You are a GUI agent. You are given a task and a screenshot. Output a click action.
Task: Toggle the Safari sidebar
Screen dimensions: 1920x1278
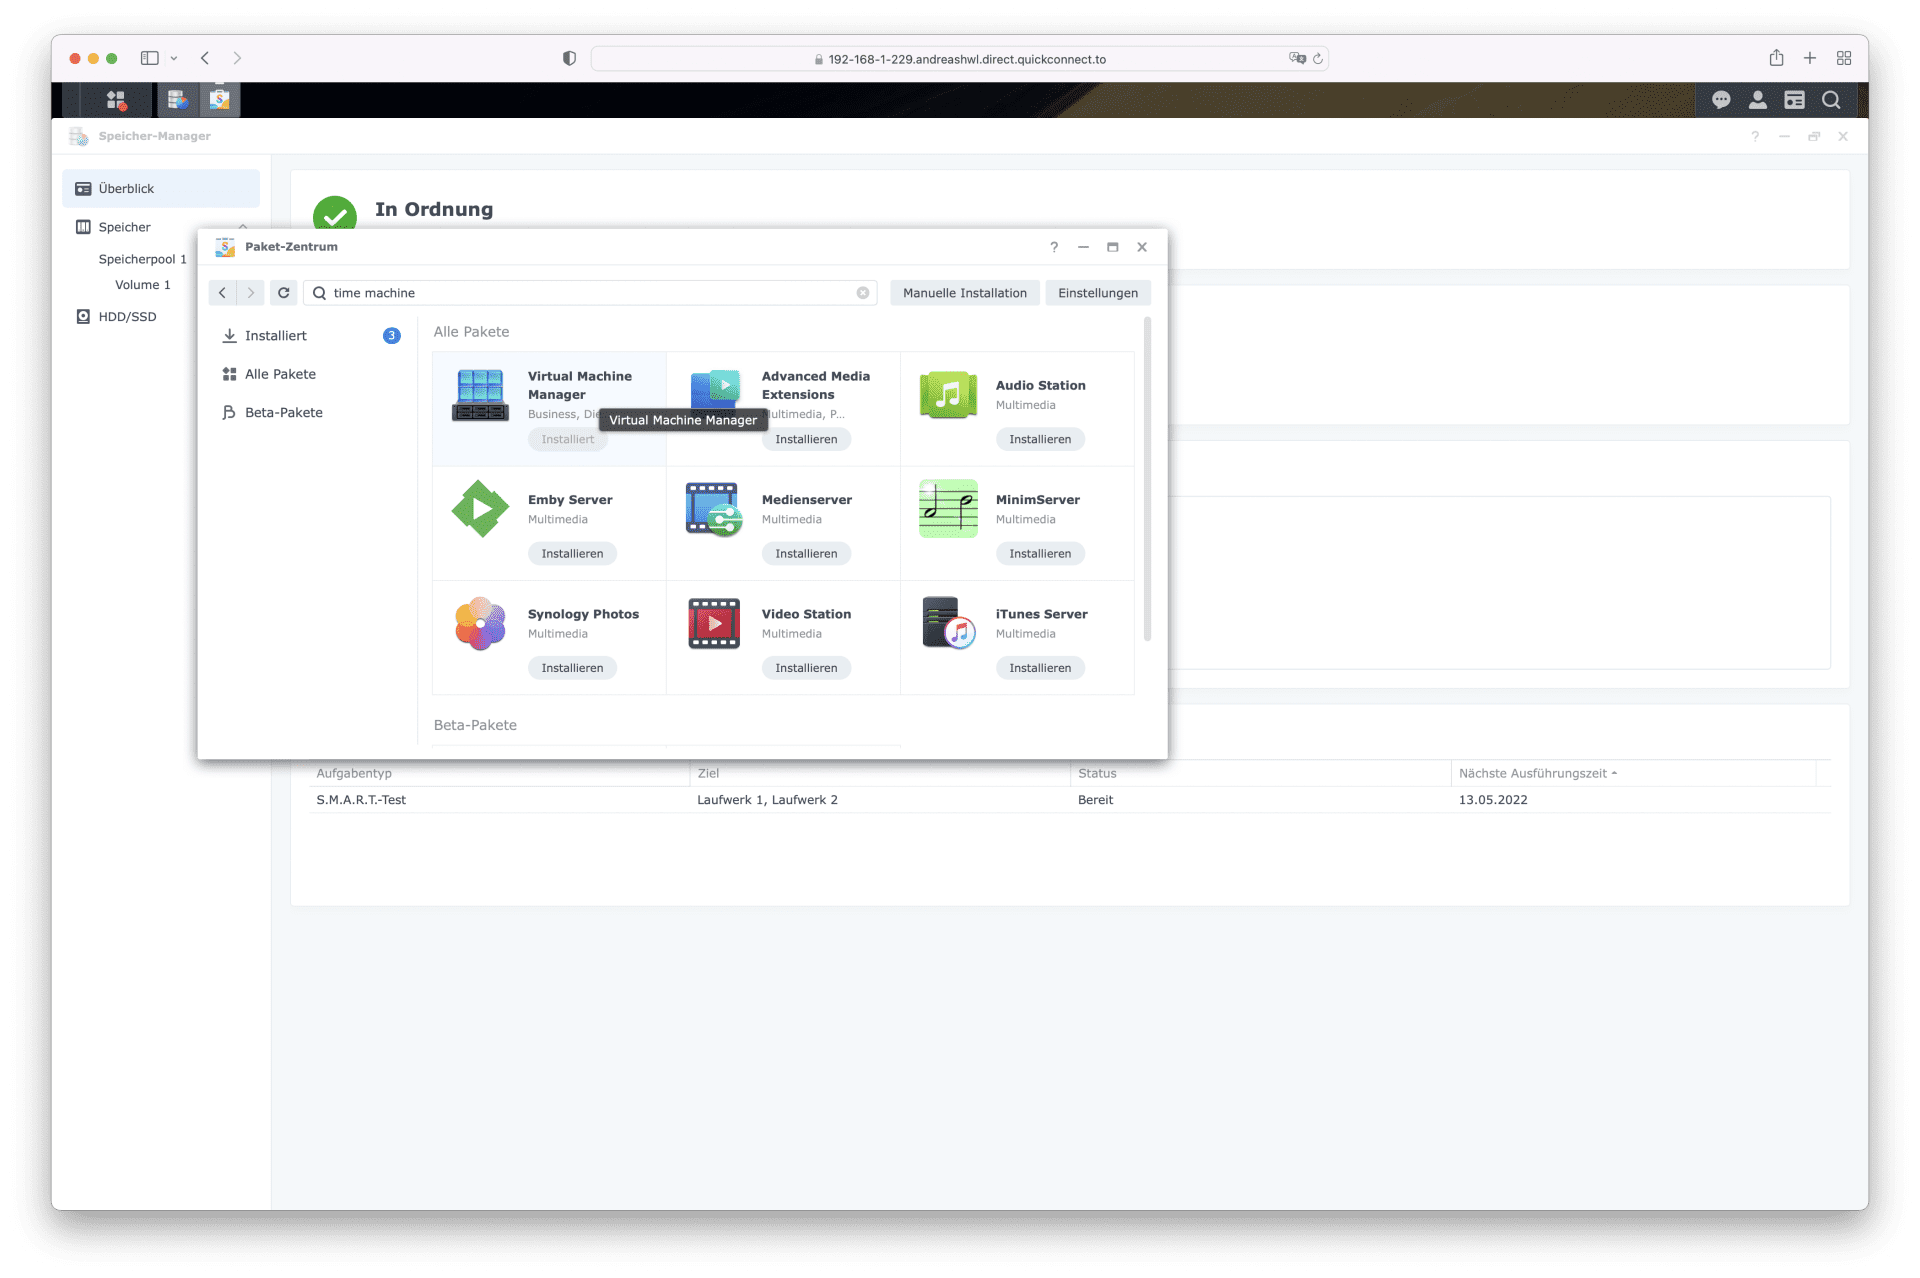pos(149,58)
